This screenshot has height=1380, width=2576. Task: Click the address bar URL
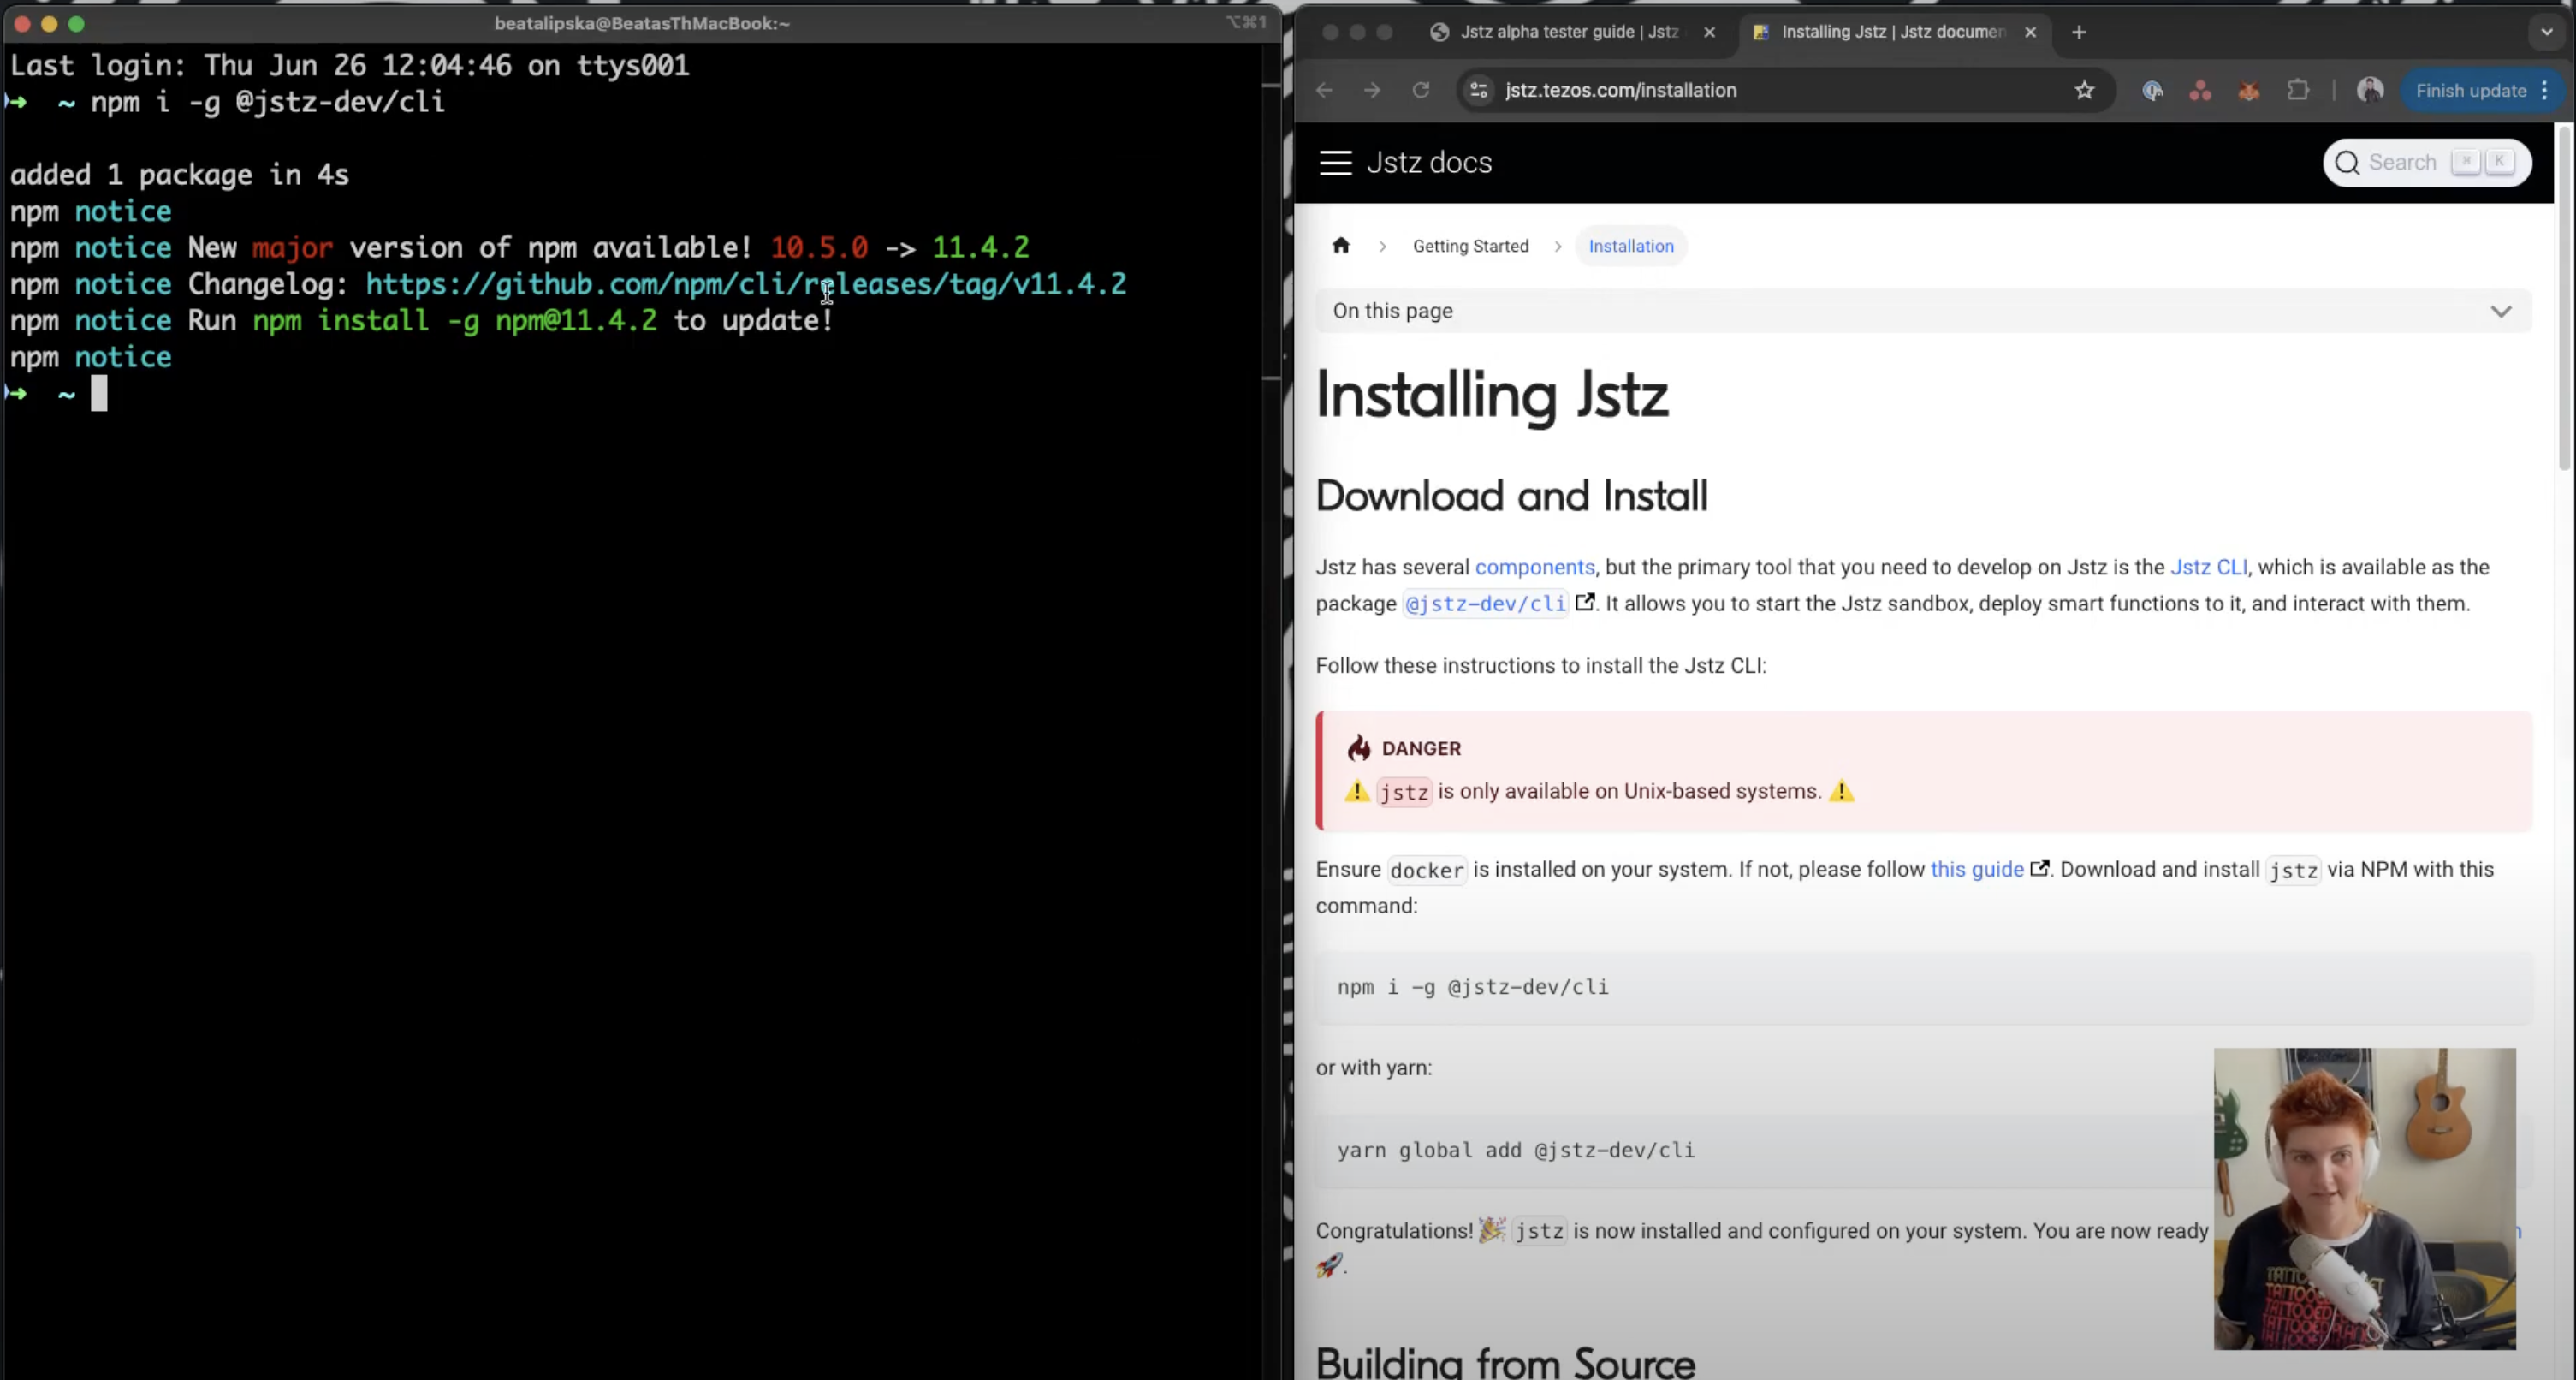(x=1620, y=91)
